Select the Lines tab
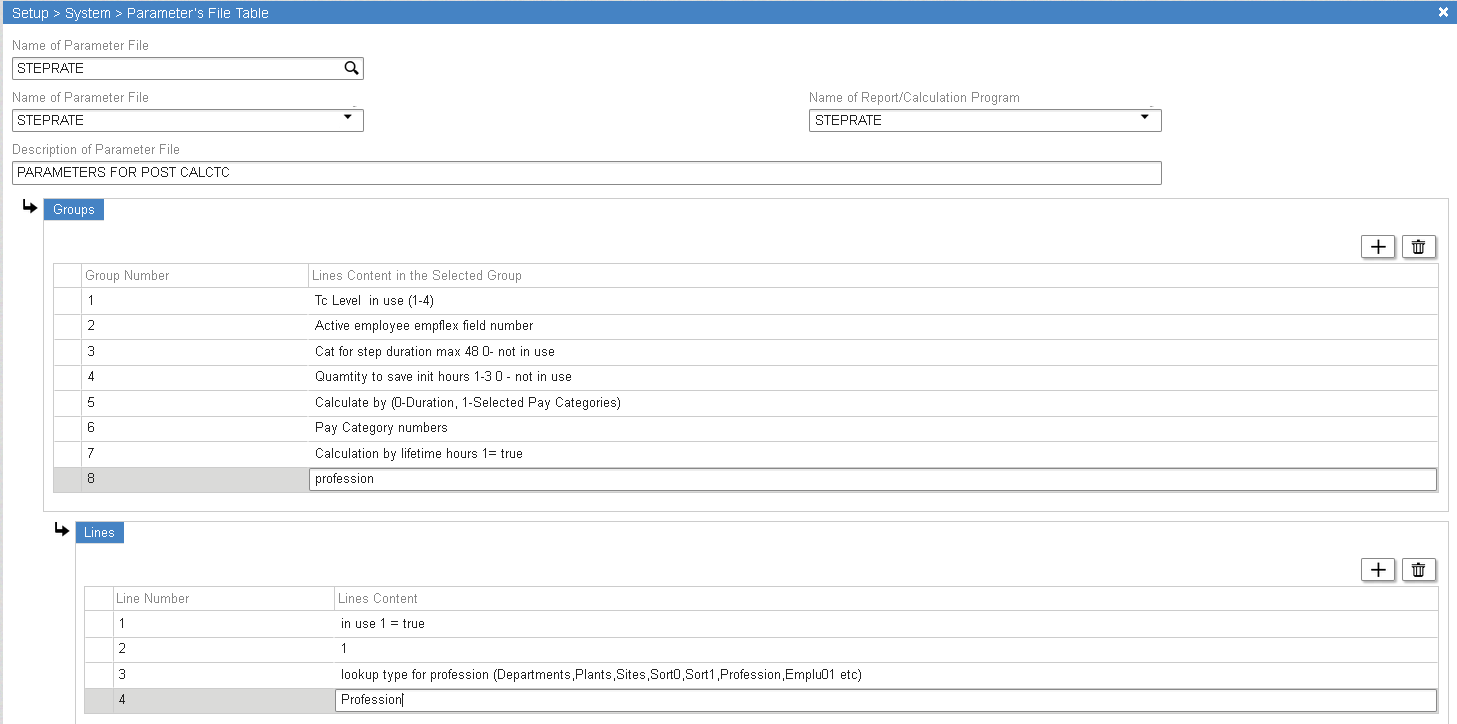 point(99,533)
